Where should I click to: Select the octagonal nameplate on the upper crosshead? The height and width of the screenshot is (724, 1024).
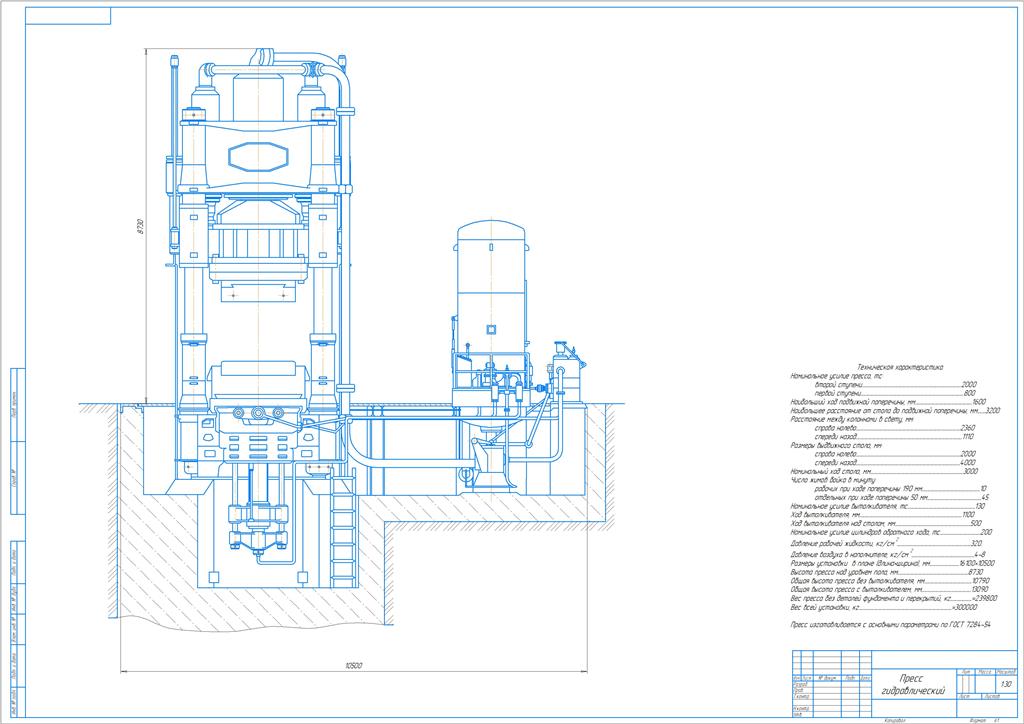click(258, 155)
